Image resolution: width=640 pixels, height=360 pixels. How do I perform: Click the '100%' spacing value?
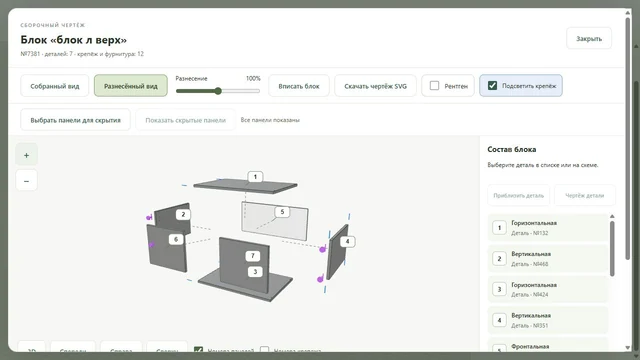[253, 78]
